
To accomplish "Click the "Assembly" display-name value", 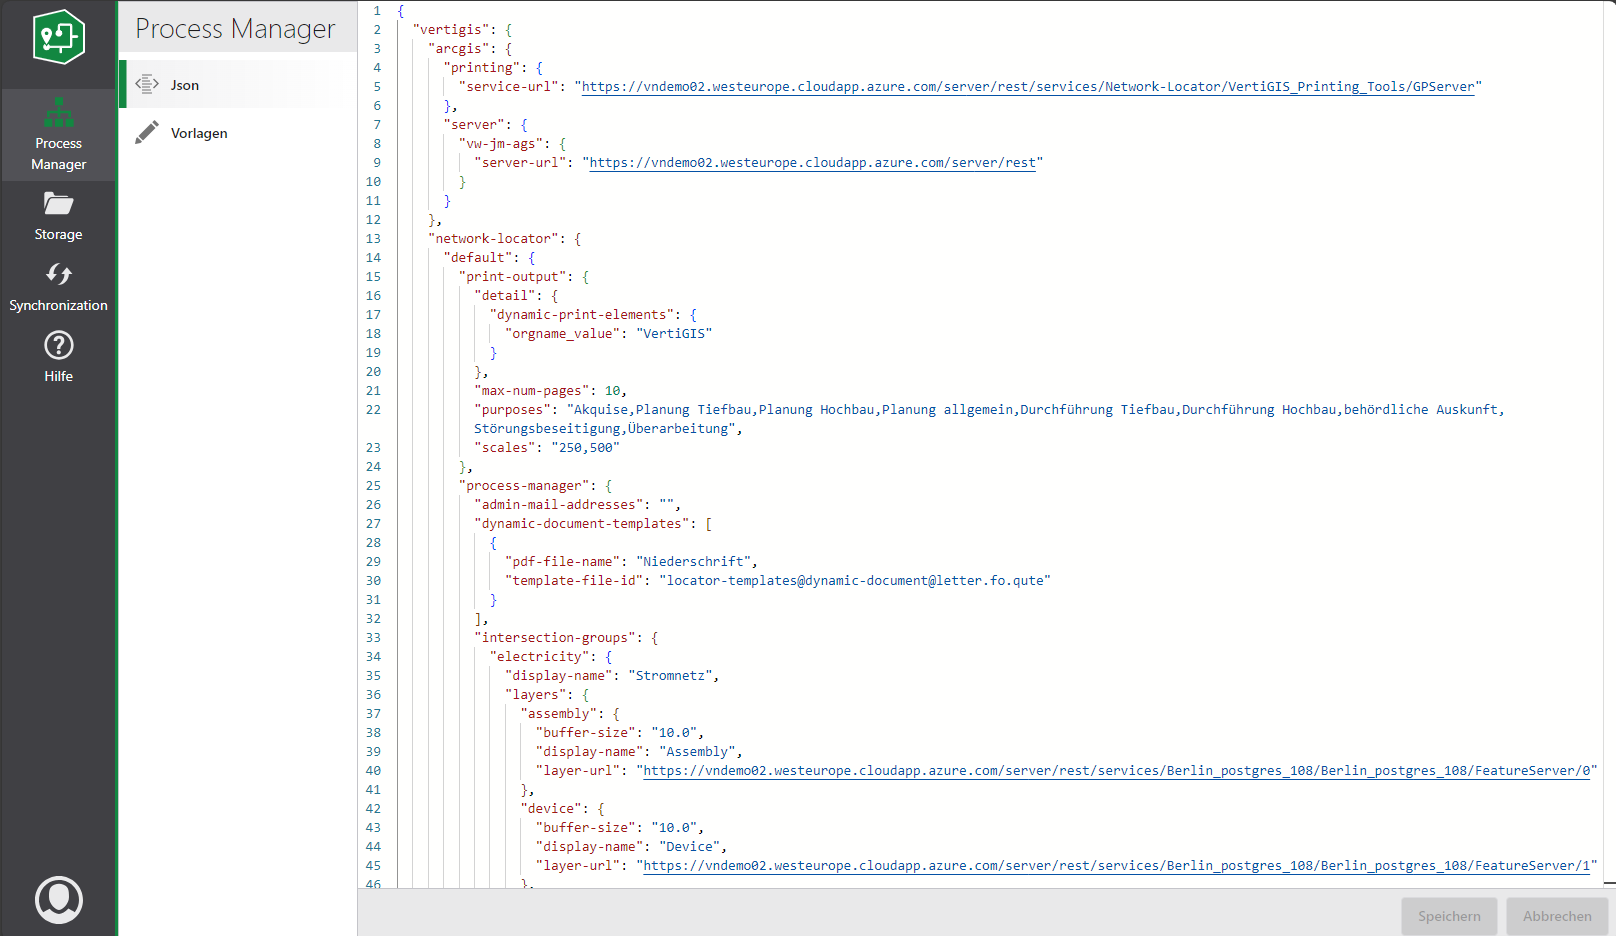I will click(x=698, y=752).
